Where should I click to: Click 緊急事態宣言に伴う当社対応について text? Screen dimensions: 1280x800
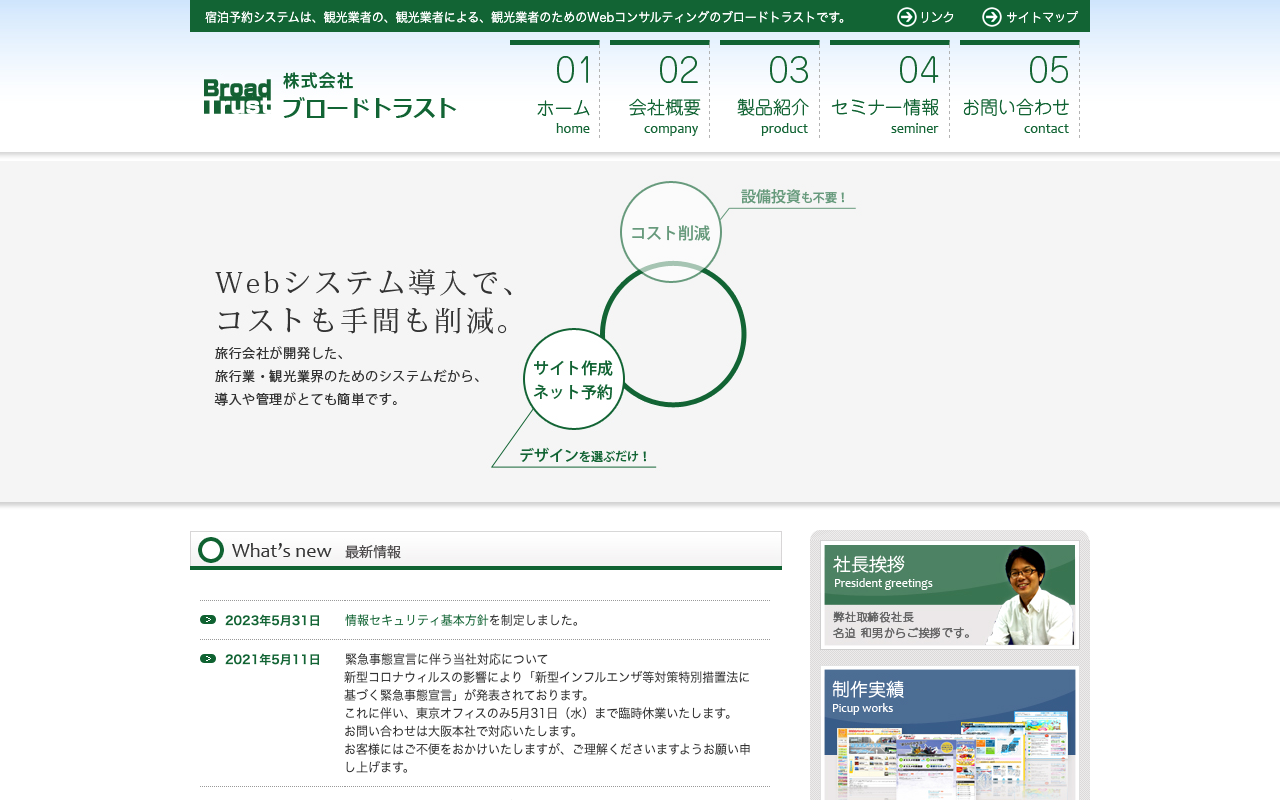pyautogui.click(x=446, y=659)
